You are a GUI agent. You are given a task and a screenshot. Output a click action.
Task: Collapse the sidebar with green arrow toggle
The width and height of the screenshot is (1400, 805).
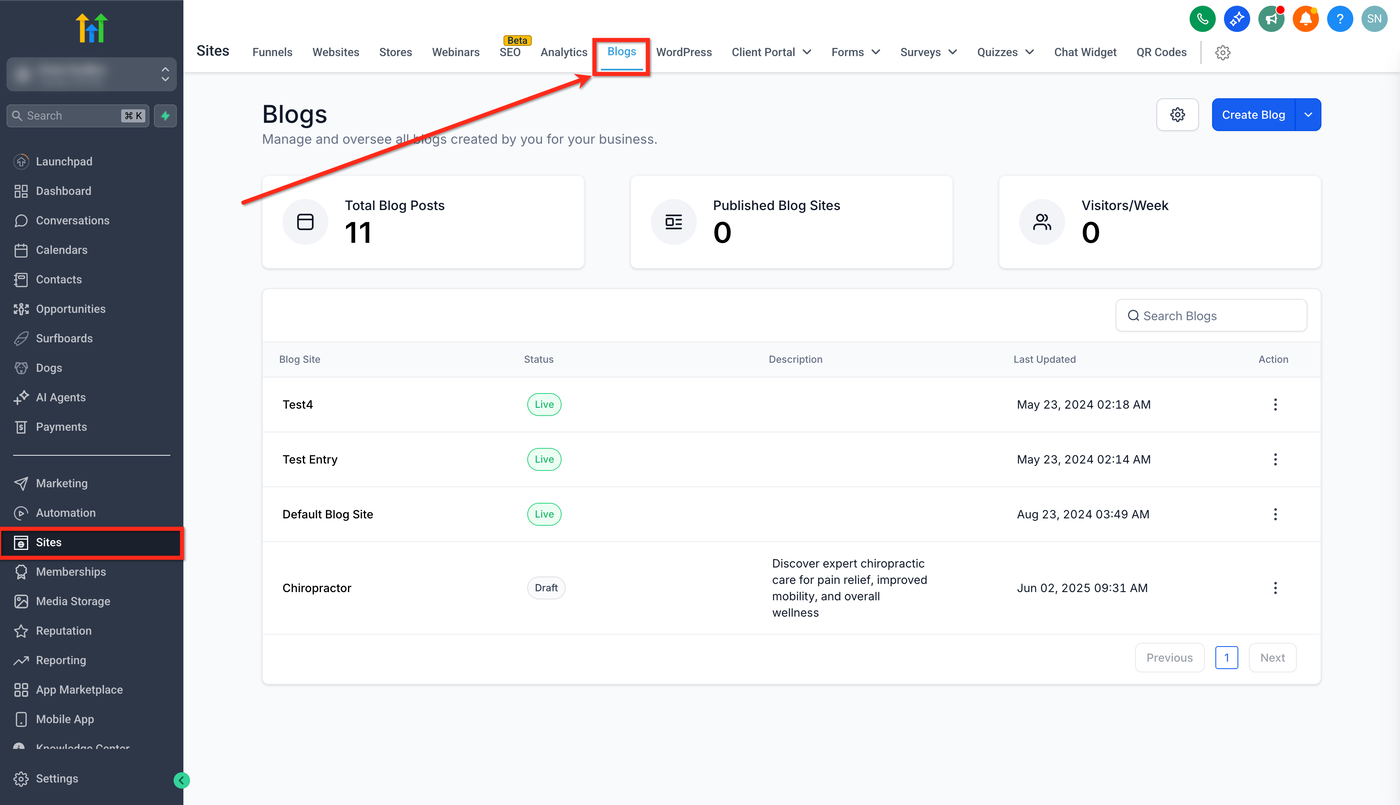pyautogui.click(x=181, y=780)
